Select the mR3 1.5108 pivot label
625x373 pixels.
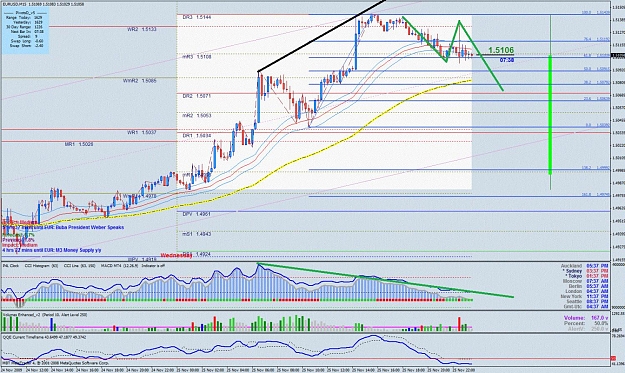(197, 57)
